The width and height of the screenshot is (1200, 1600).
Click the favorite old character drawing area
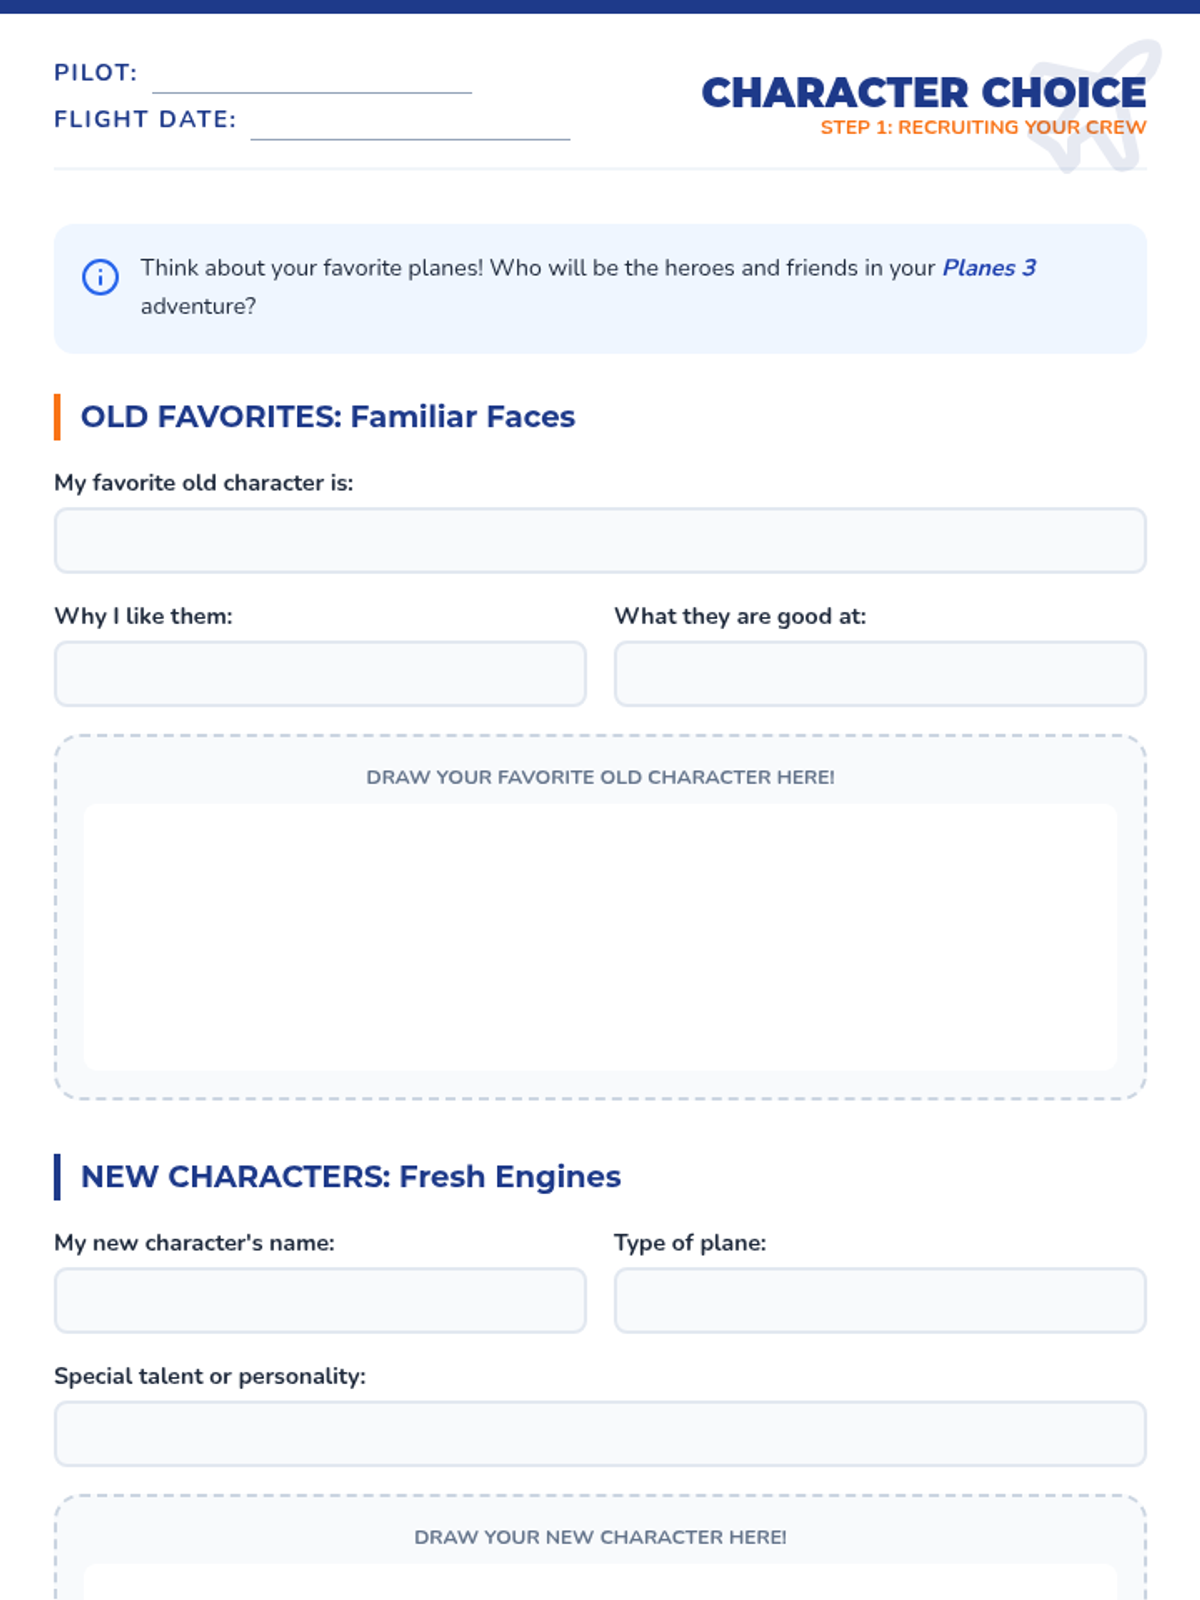click(600, 937)
